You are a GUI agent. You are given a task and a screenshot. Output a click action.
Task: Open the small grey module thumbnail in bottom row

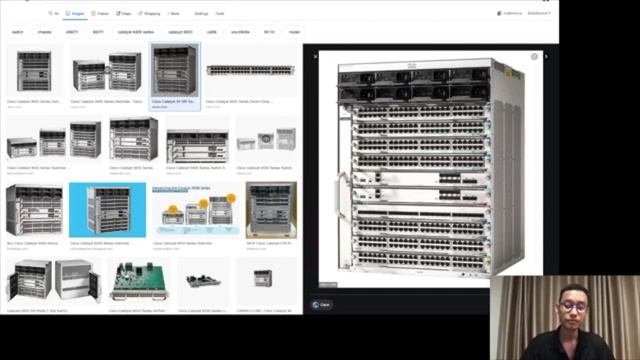click(x=203, y=282)
